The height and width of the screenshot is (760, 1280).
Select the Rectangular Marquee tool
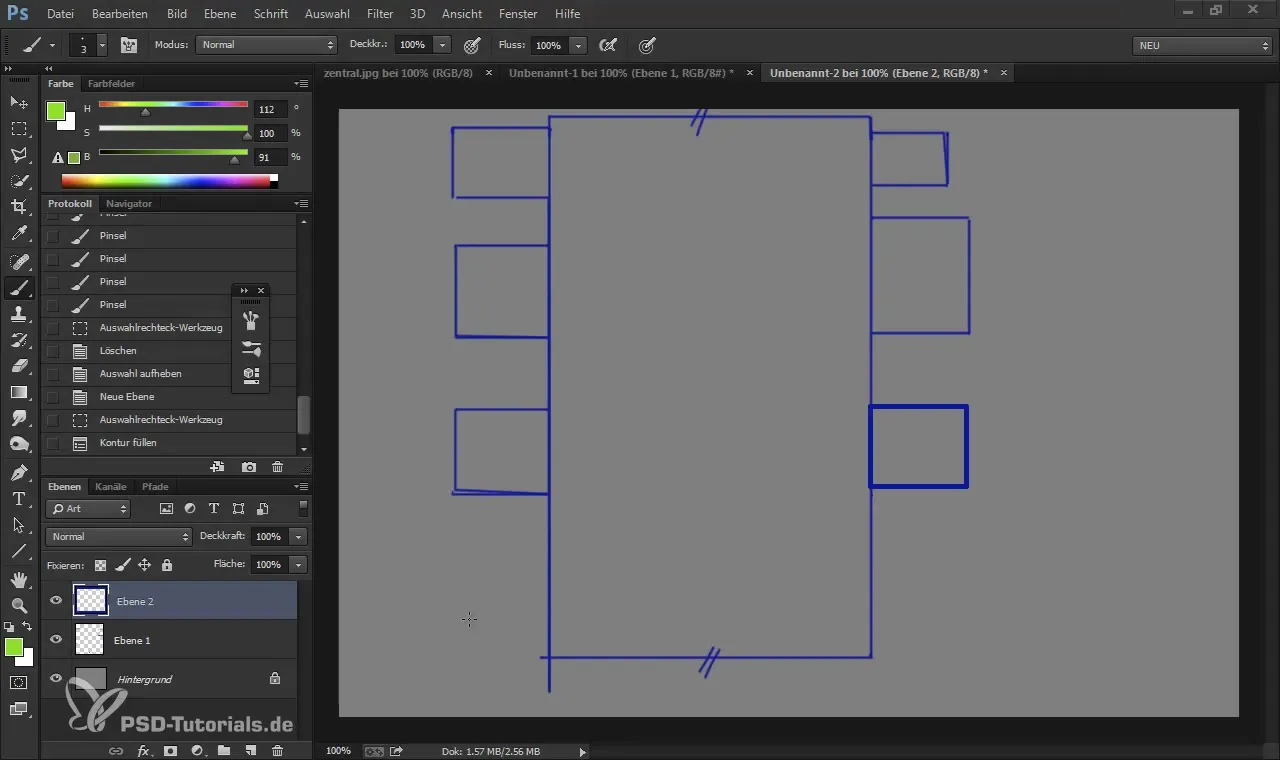pos(18,129)
